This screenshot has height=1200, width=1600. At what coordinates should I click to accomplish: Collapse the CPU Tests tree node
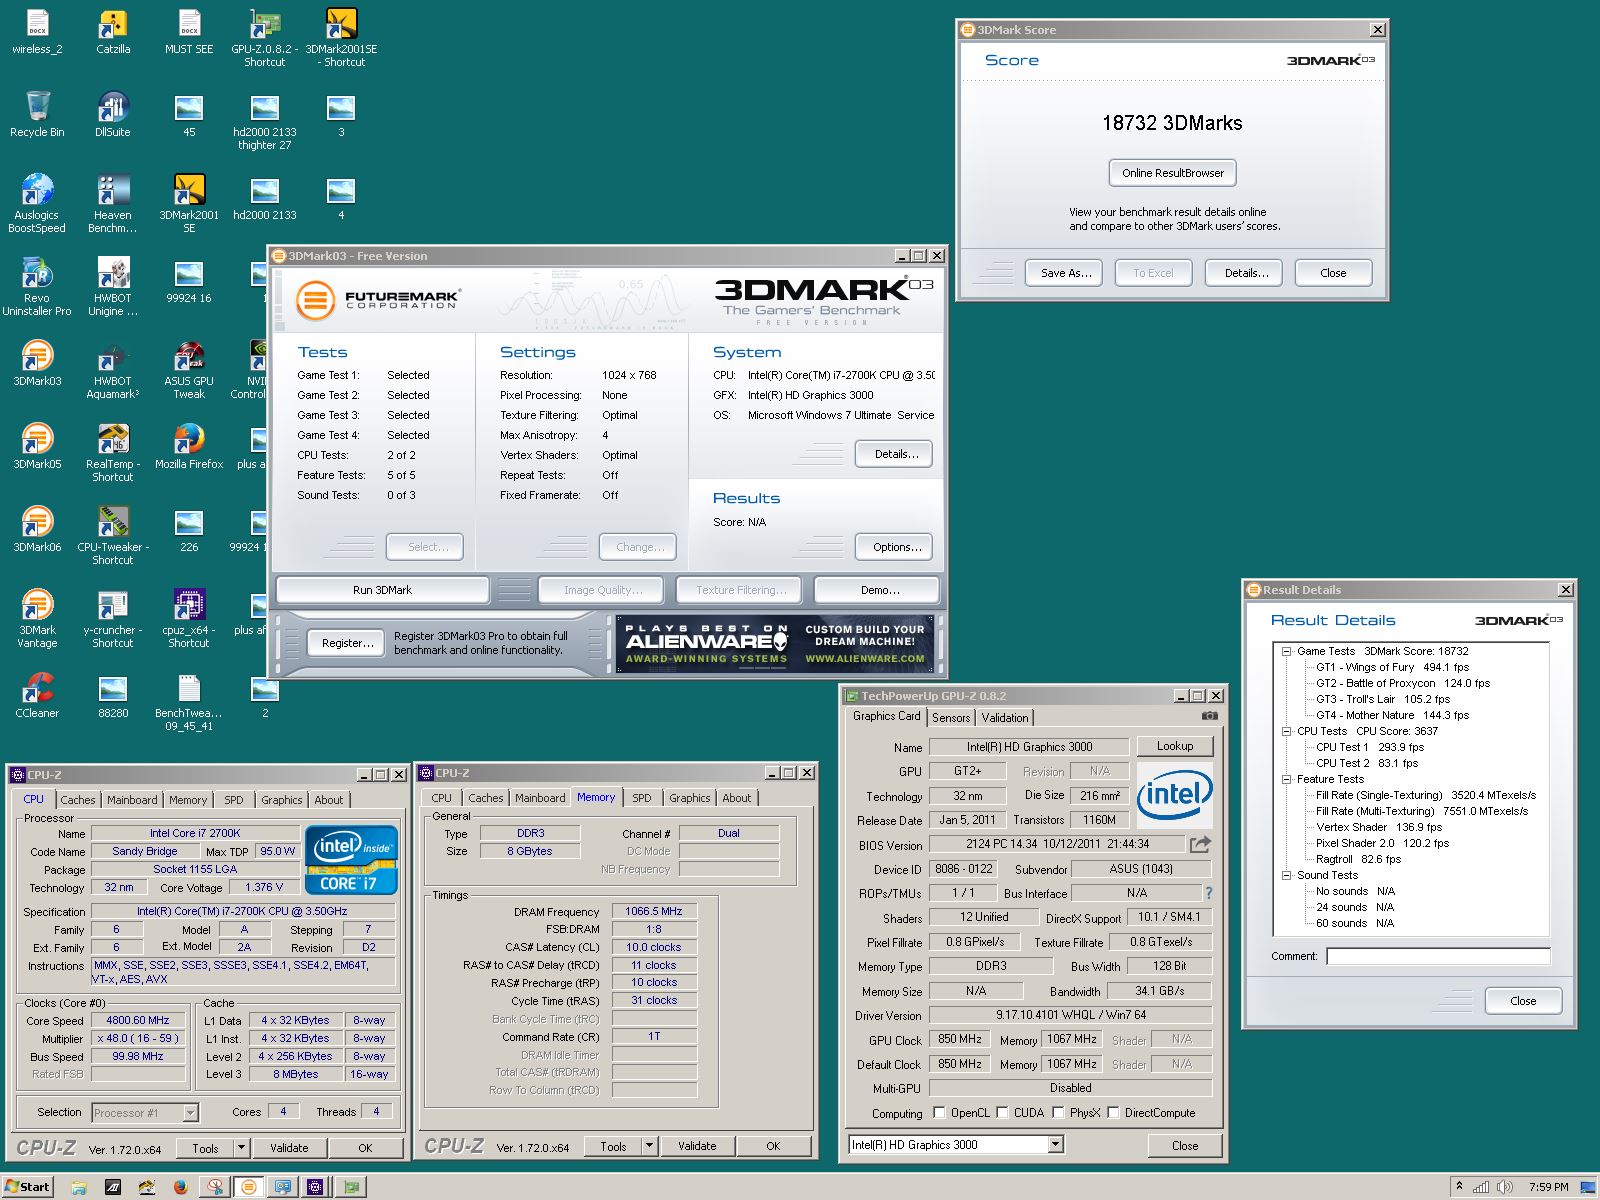click(x=1287, y=731)
